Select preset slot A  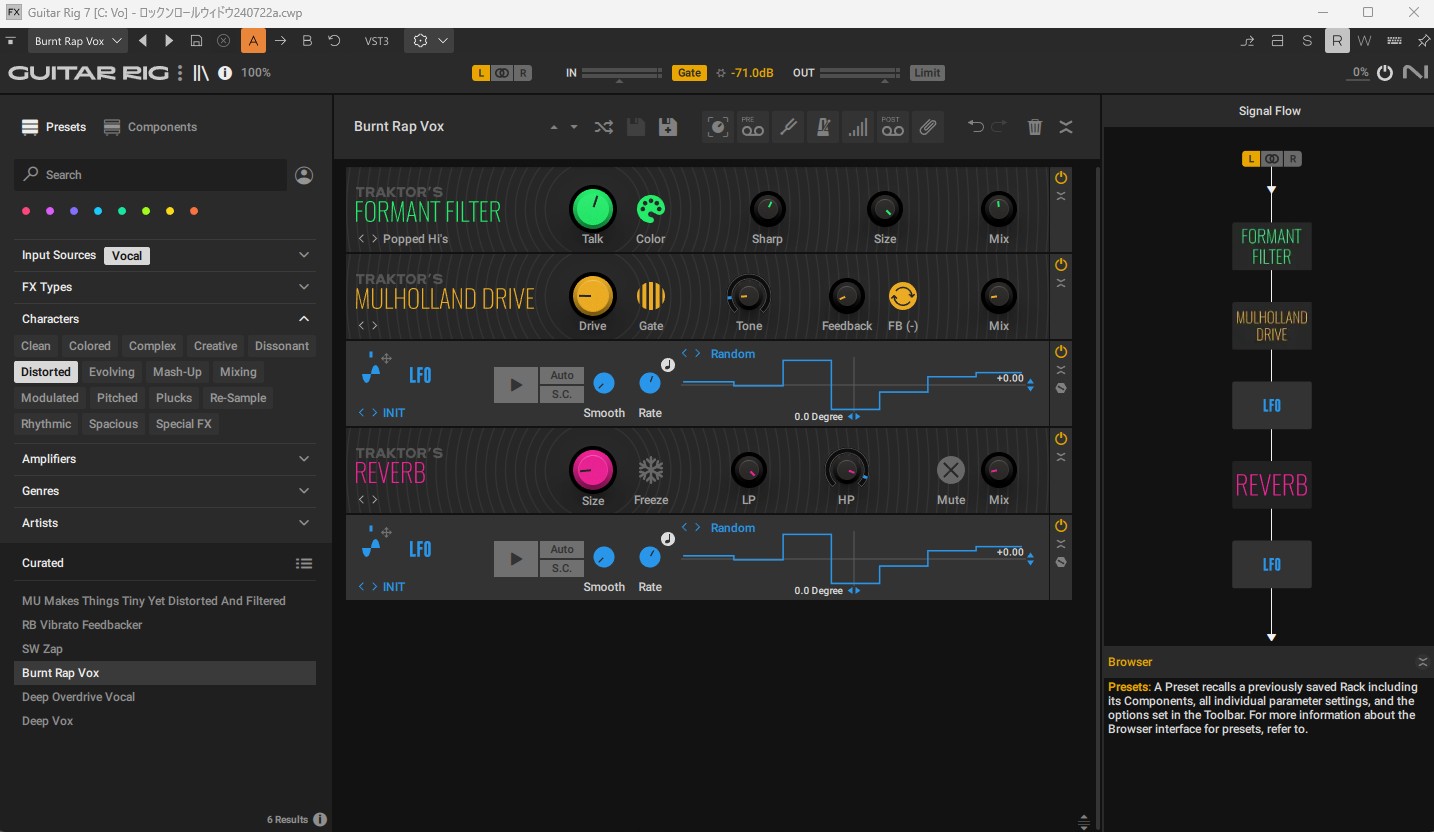pos(253,41)
